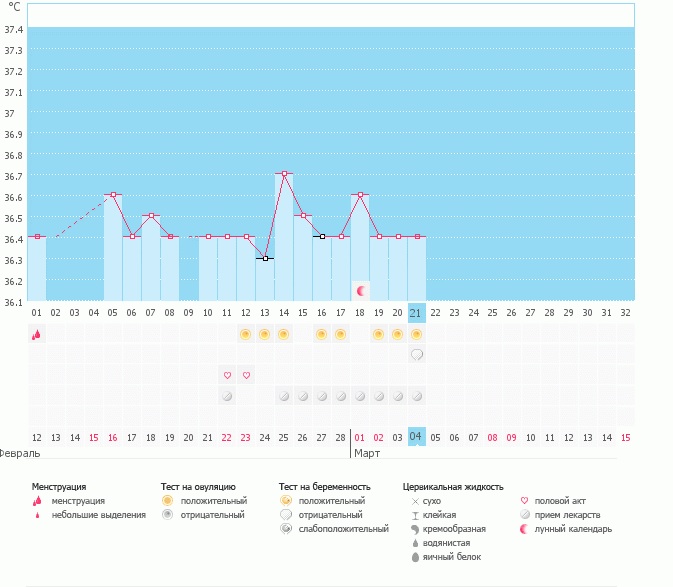The width and height of the screenshot is (673, 587).
Task: Click the ovulation test icon under cycle day 19
Action: (379, 334)
